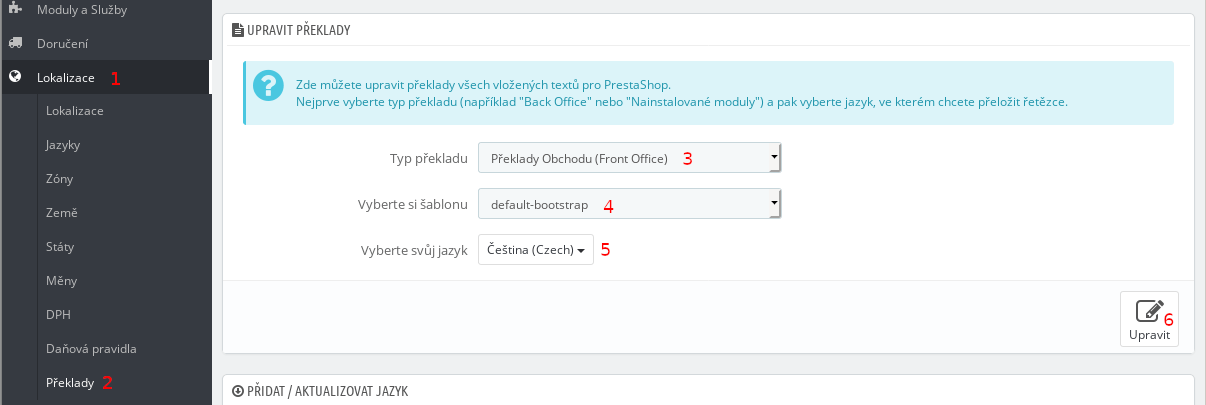Screen dimensions: 1206x405
Task: Open the default-bootstrap template dropdown
Action: pyautogui.click(x=629, y=204)
